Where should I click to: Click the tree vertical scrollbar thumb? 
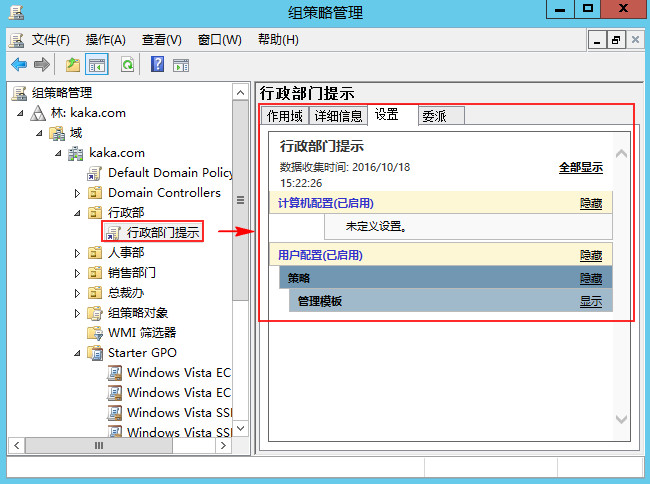240,201
